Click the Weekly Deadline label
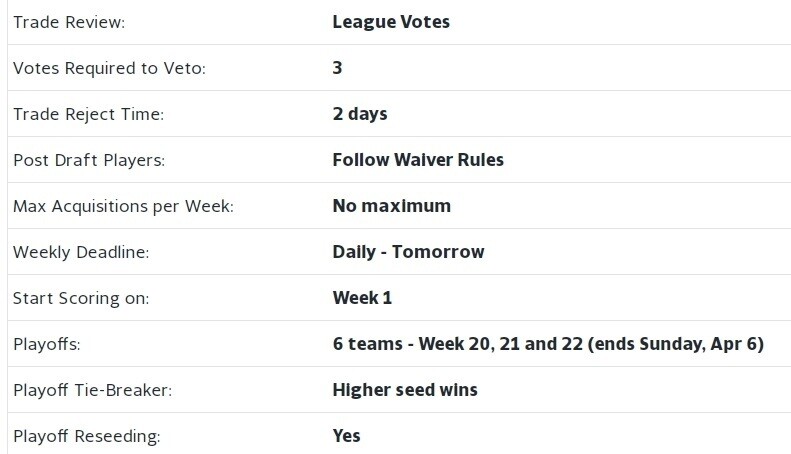Image resolution: width=791 pixels, height=454 pixels. pyautogui.click(x=81, y=252)
